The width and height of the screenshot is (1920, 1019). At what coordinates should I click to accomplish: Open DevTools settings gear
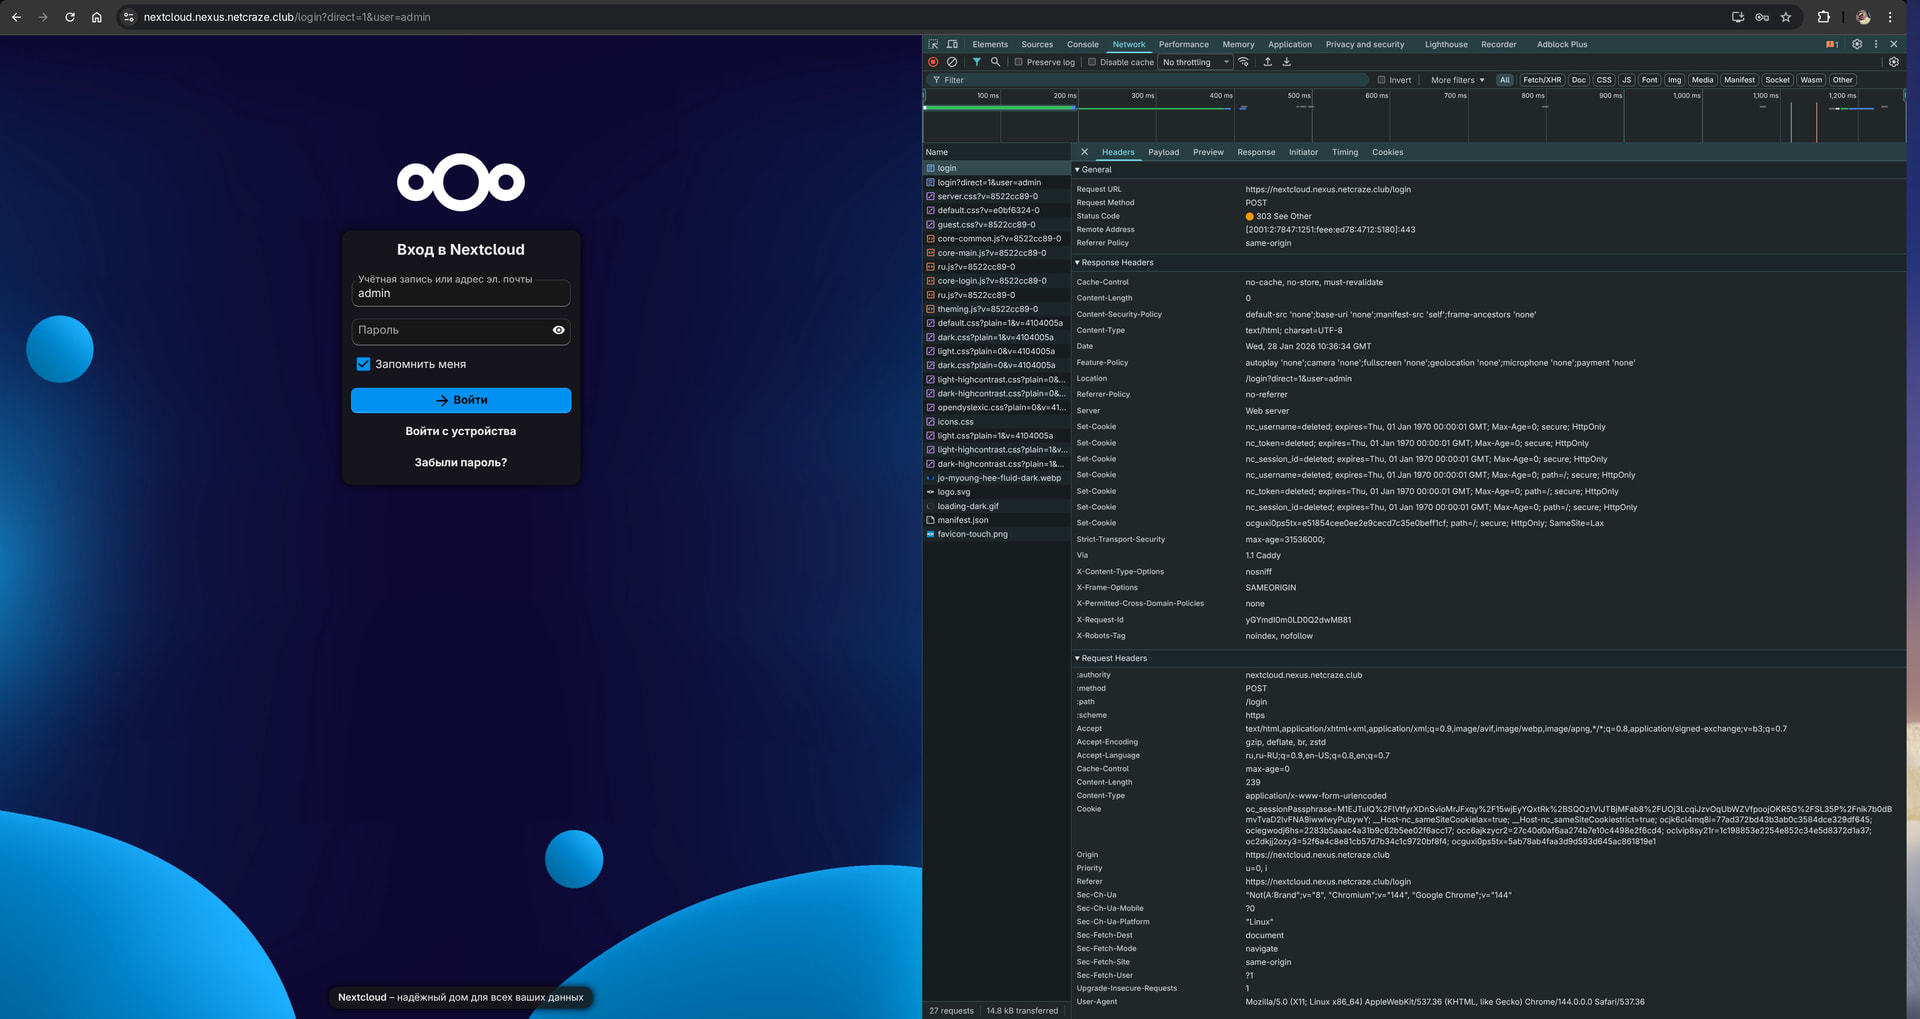tap(1857, 44)
